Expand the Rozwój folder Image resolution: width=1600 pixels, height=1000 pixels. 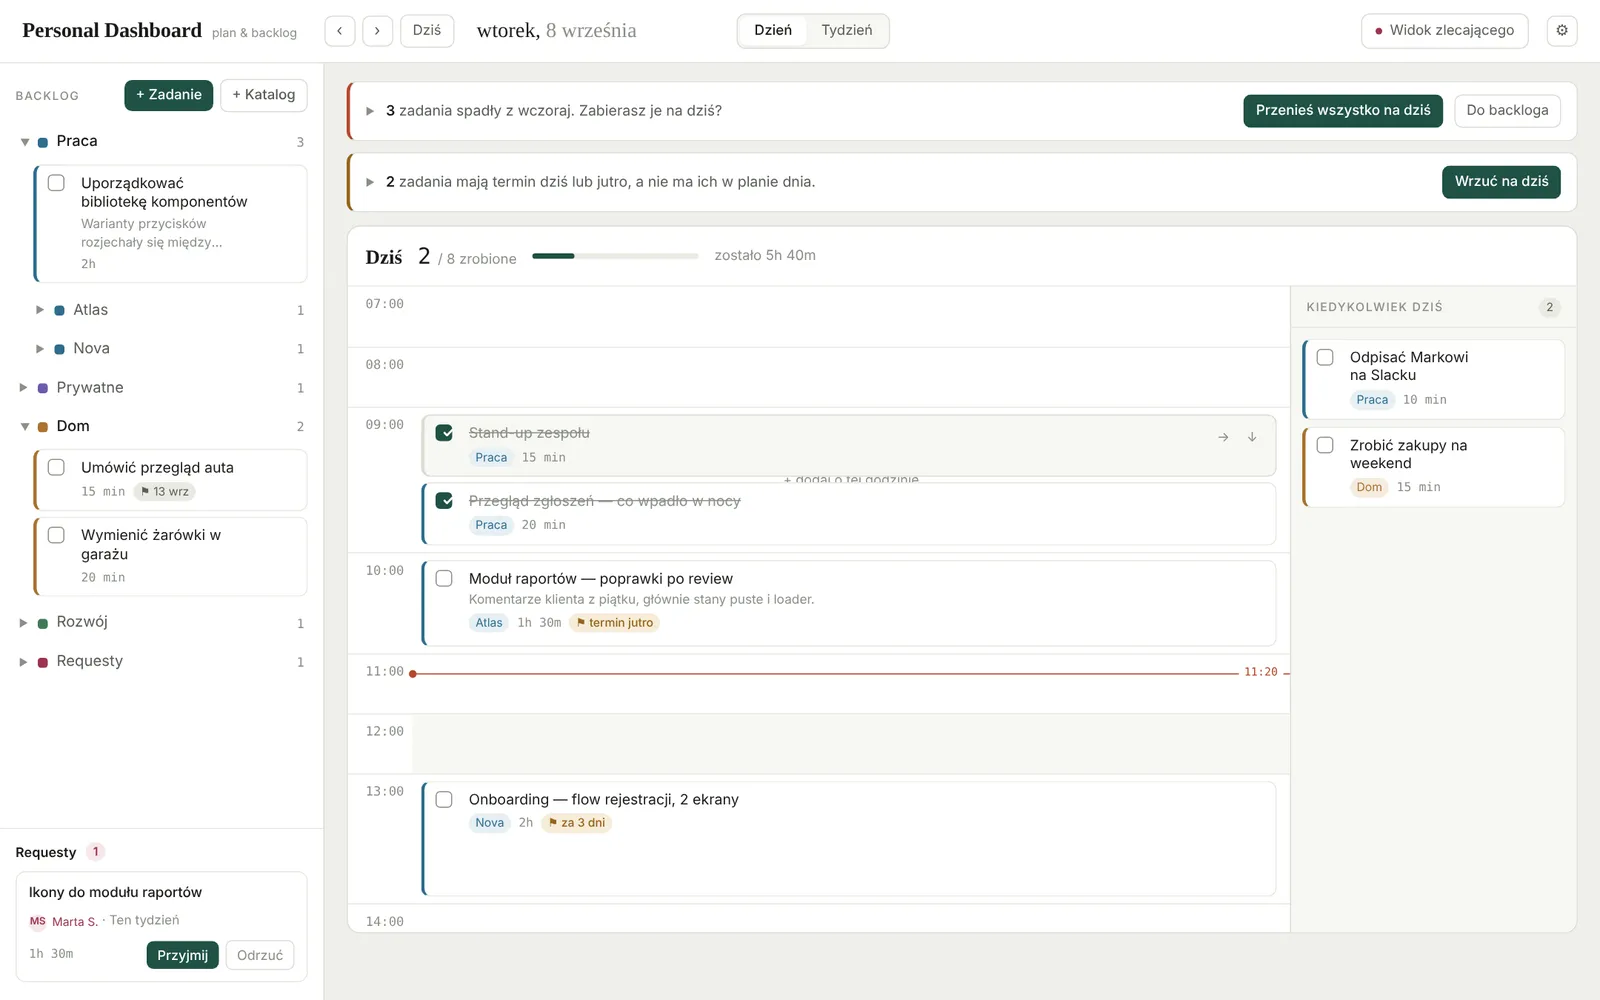pyautogui.click(x=24, y=622)
